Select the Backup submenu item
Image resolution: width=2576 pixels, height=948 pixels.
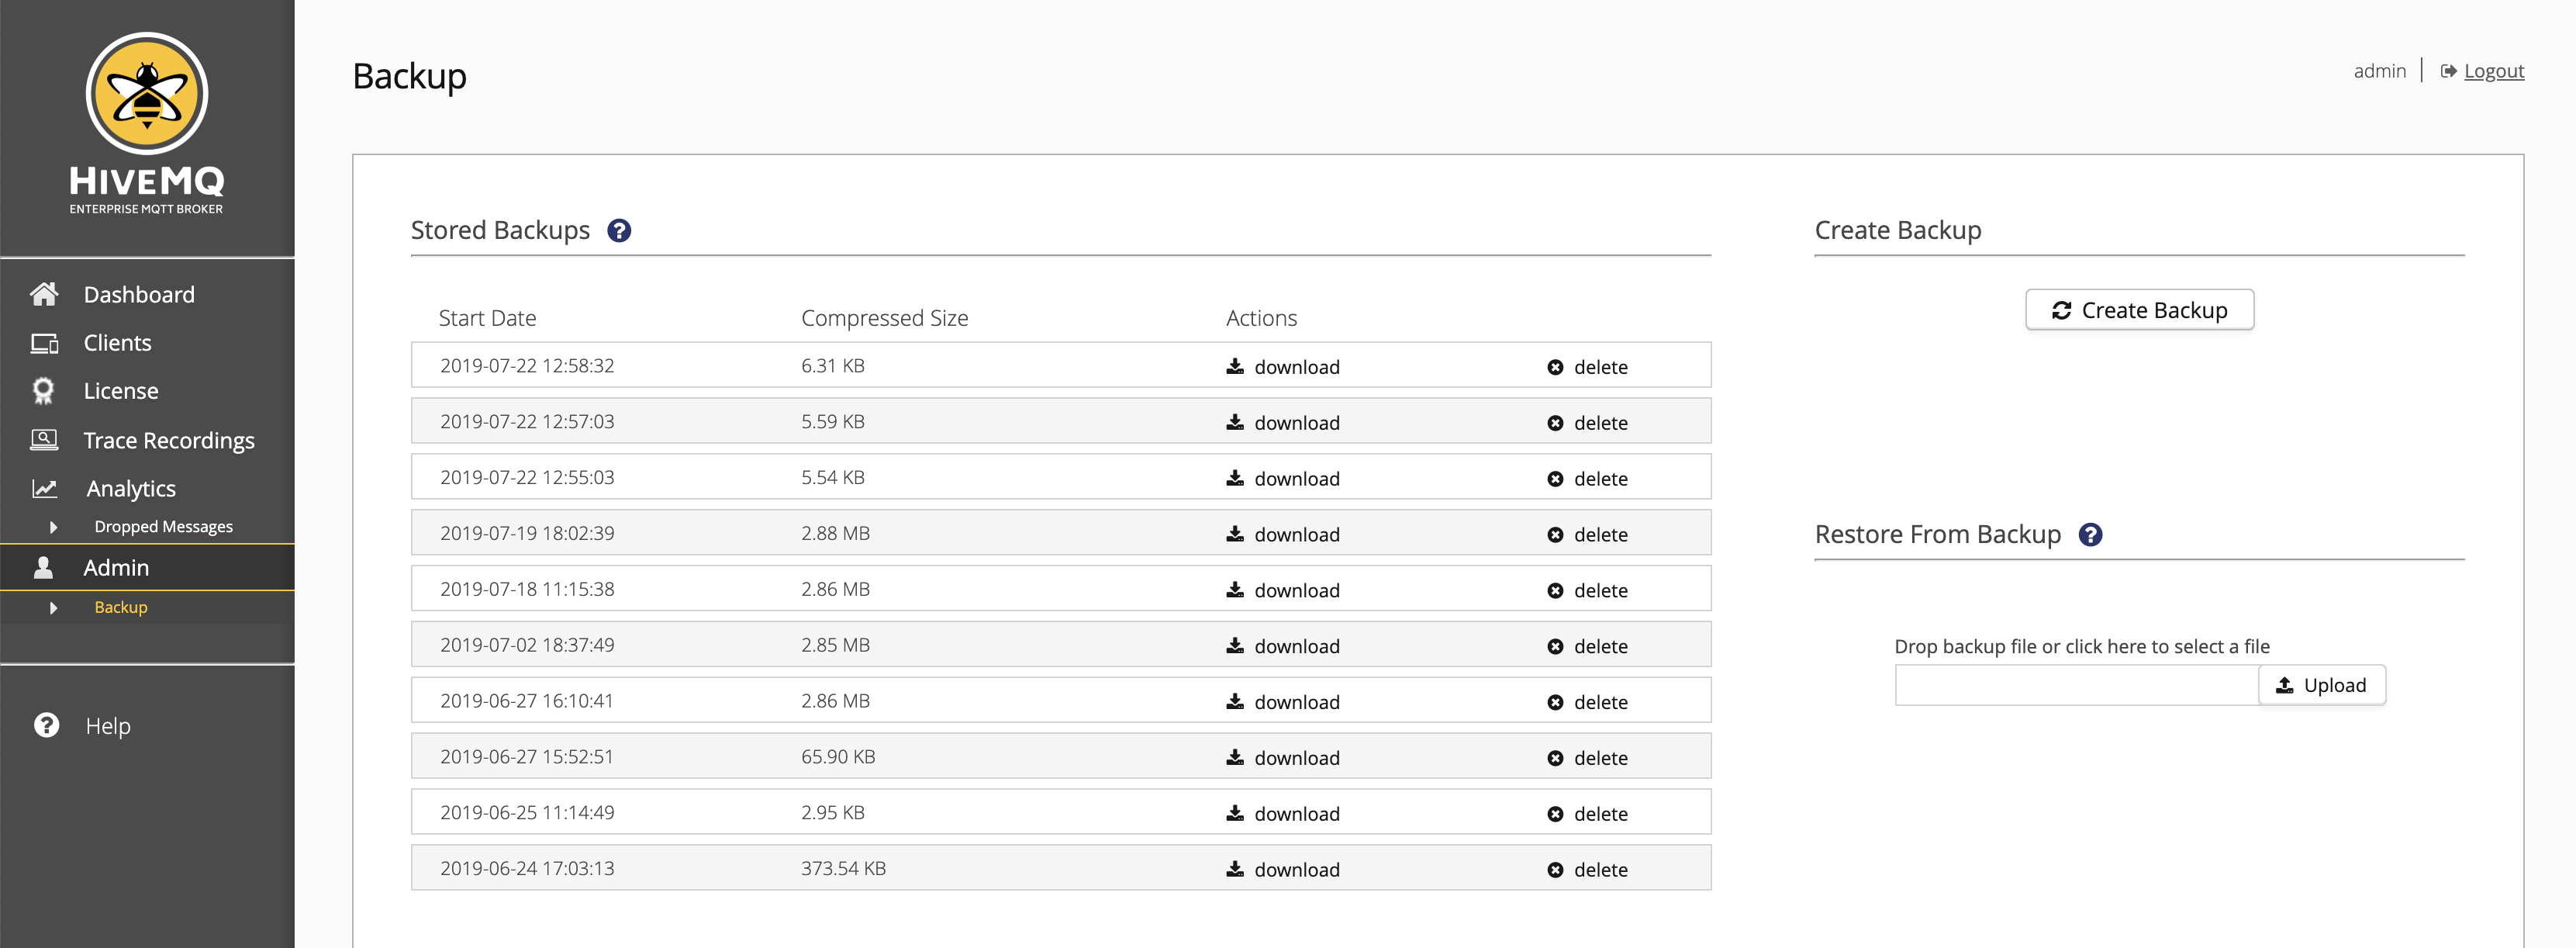[x=121, y=608]
